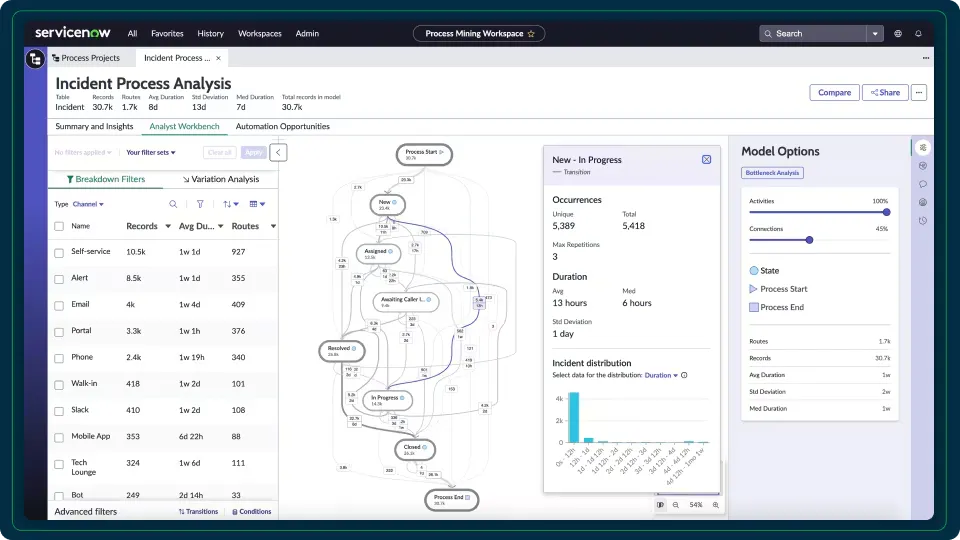Image resolution: width=960 pixels, height=540 pixels.
Task: Zoom in the process map
Action: 715,505
